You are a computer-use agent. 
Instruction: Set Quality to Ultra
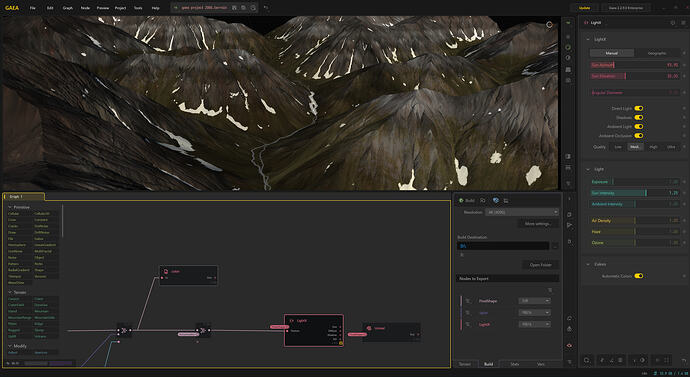(x=671, y=147)
